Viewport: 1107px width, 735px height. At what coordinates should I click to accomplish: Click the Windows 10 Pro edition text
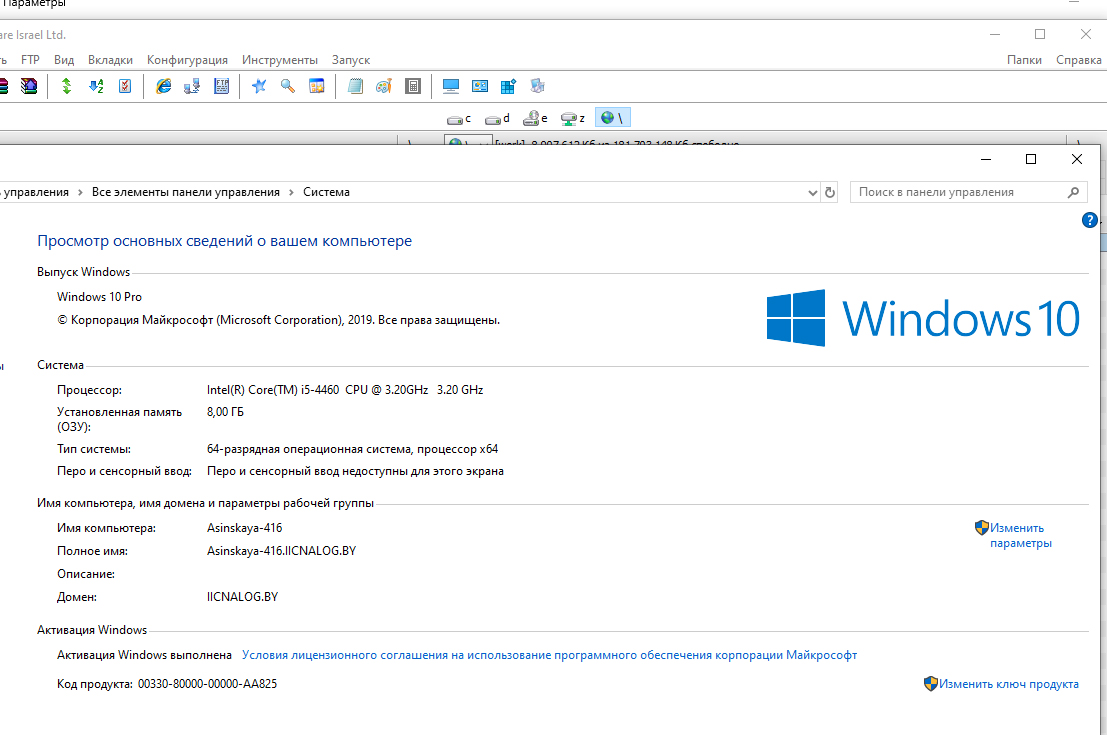point(100,297)
